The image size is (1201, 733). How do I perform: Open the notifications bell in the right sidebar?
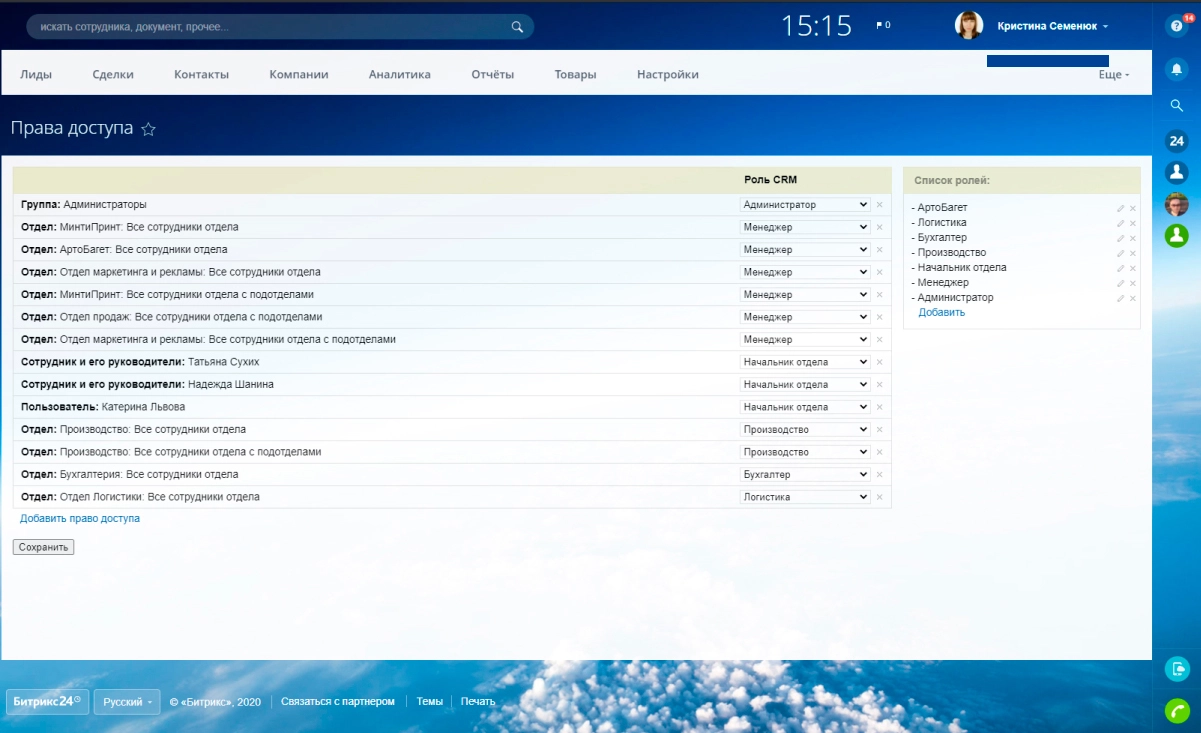[1177, 69]
